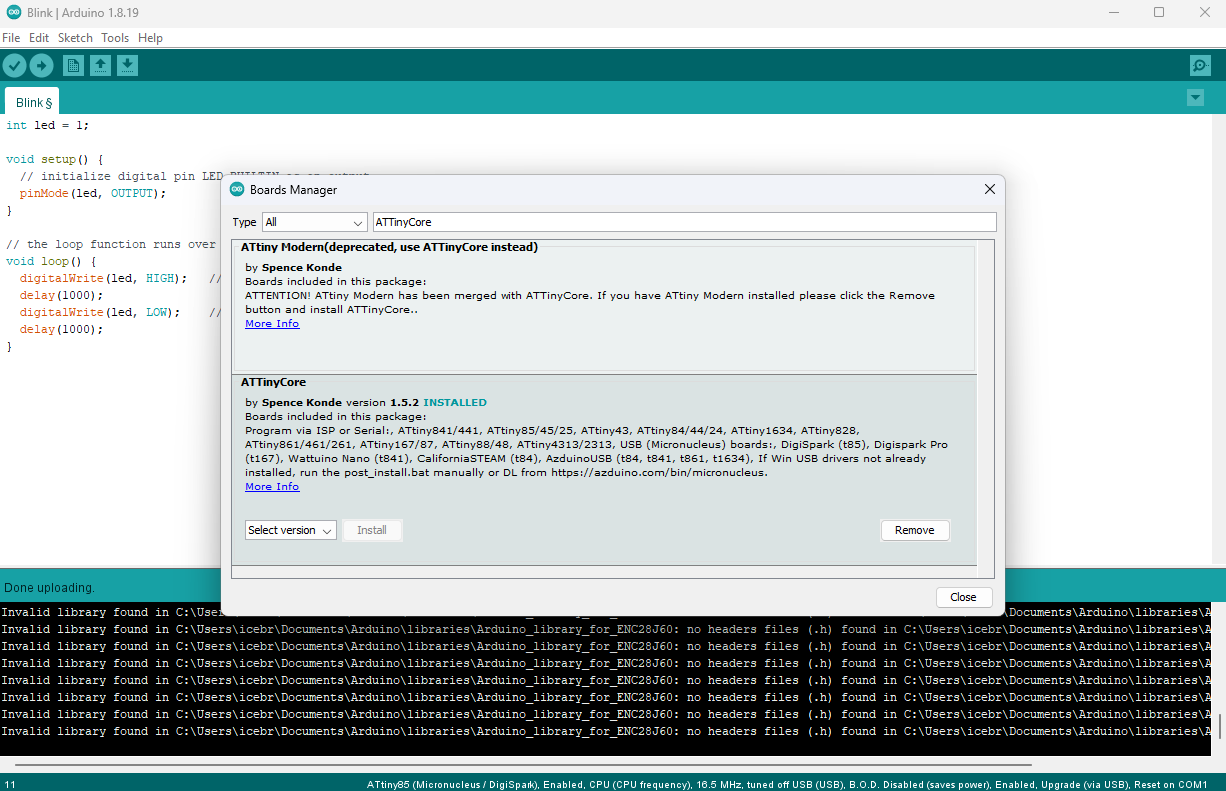Select the Blink sketch tab
The width and height of the screenshot is (1226, 791).
33,102
